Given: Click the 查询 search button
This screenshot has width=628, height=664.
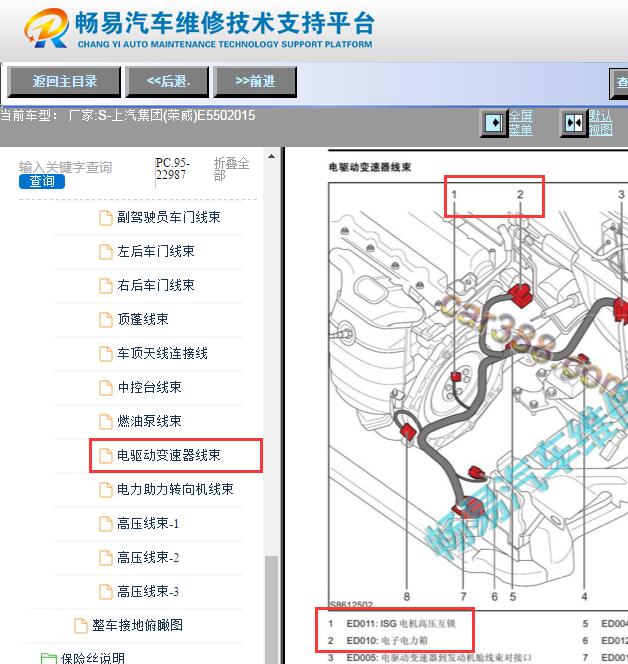Looking at the screenshot, I should (41, 181).
